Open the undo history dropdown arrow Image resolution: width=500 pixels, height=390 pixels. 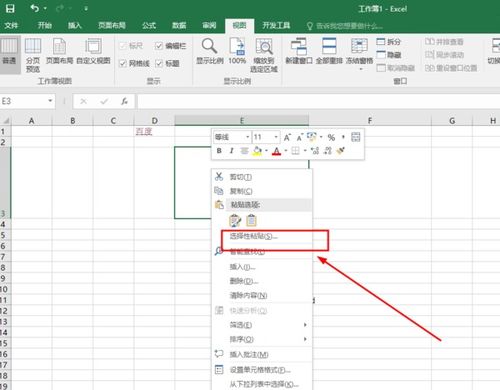[45, 8]
